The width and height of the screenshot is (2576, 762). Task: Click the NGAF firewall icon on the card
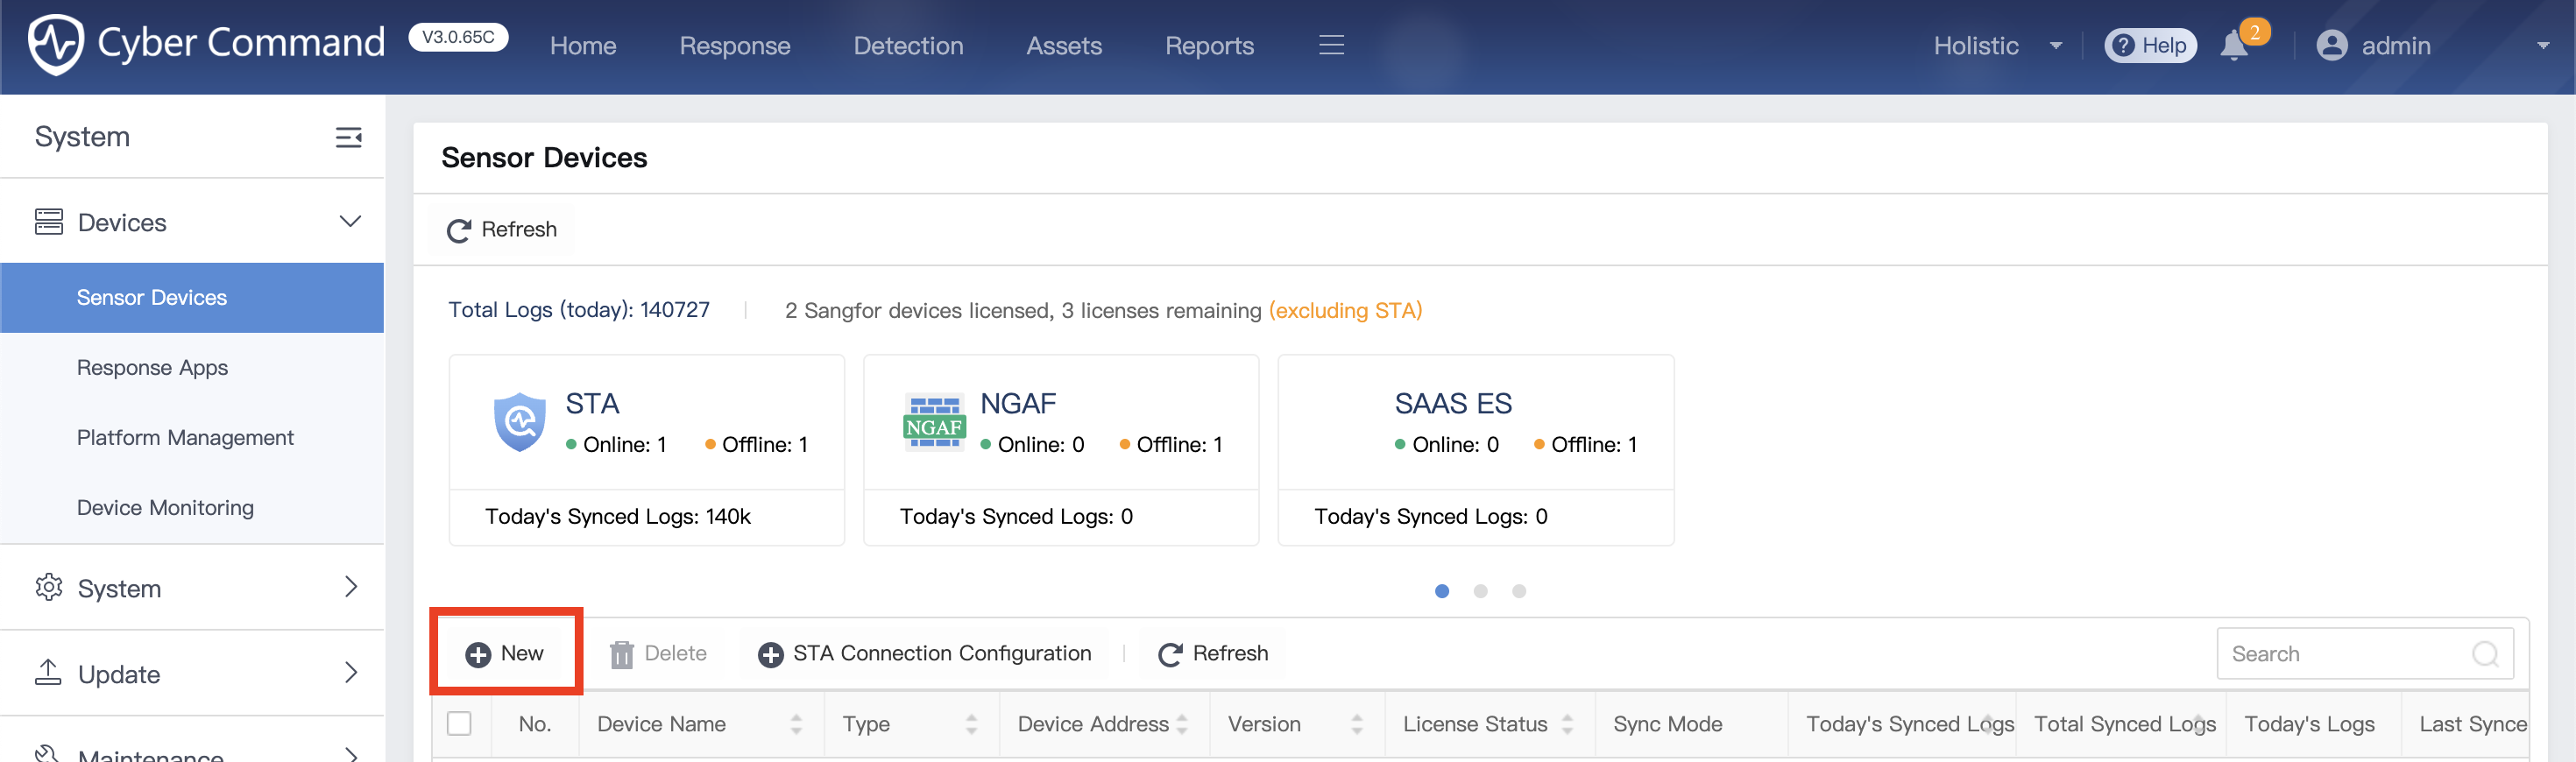[x=934, y=422]
